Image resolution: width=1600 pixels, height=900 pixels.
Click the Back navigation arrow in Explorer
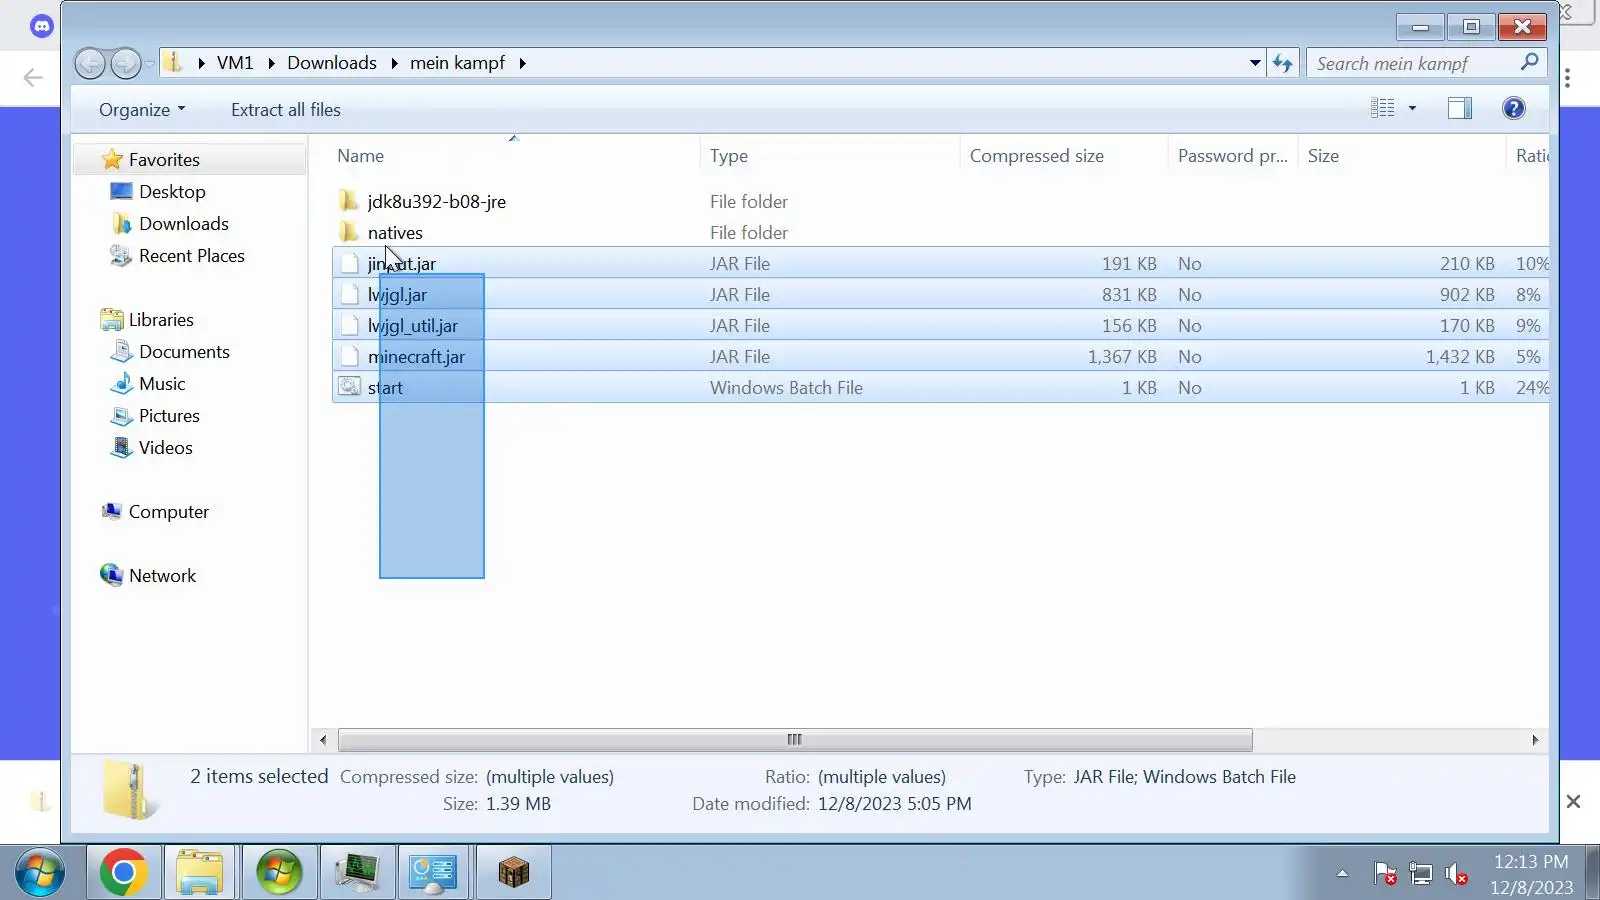[x=90, y=63]
